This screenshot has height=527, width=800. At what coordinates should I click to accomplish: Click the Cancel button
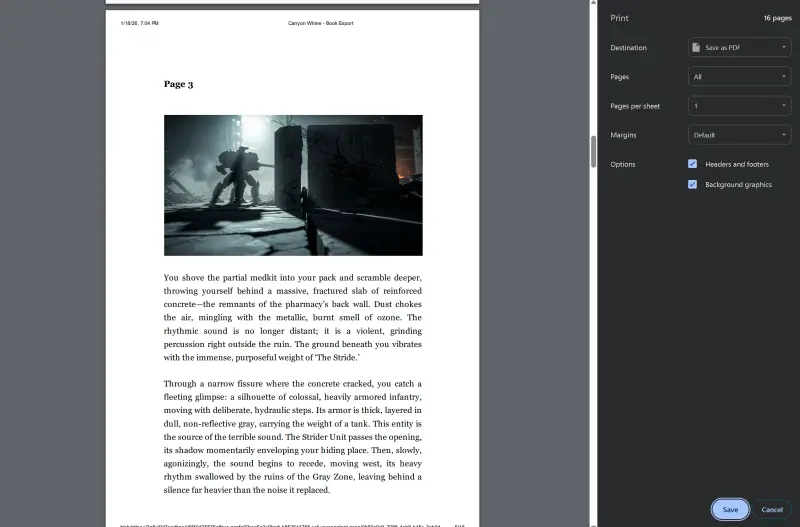click(772, 509)
